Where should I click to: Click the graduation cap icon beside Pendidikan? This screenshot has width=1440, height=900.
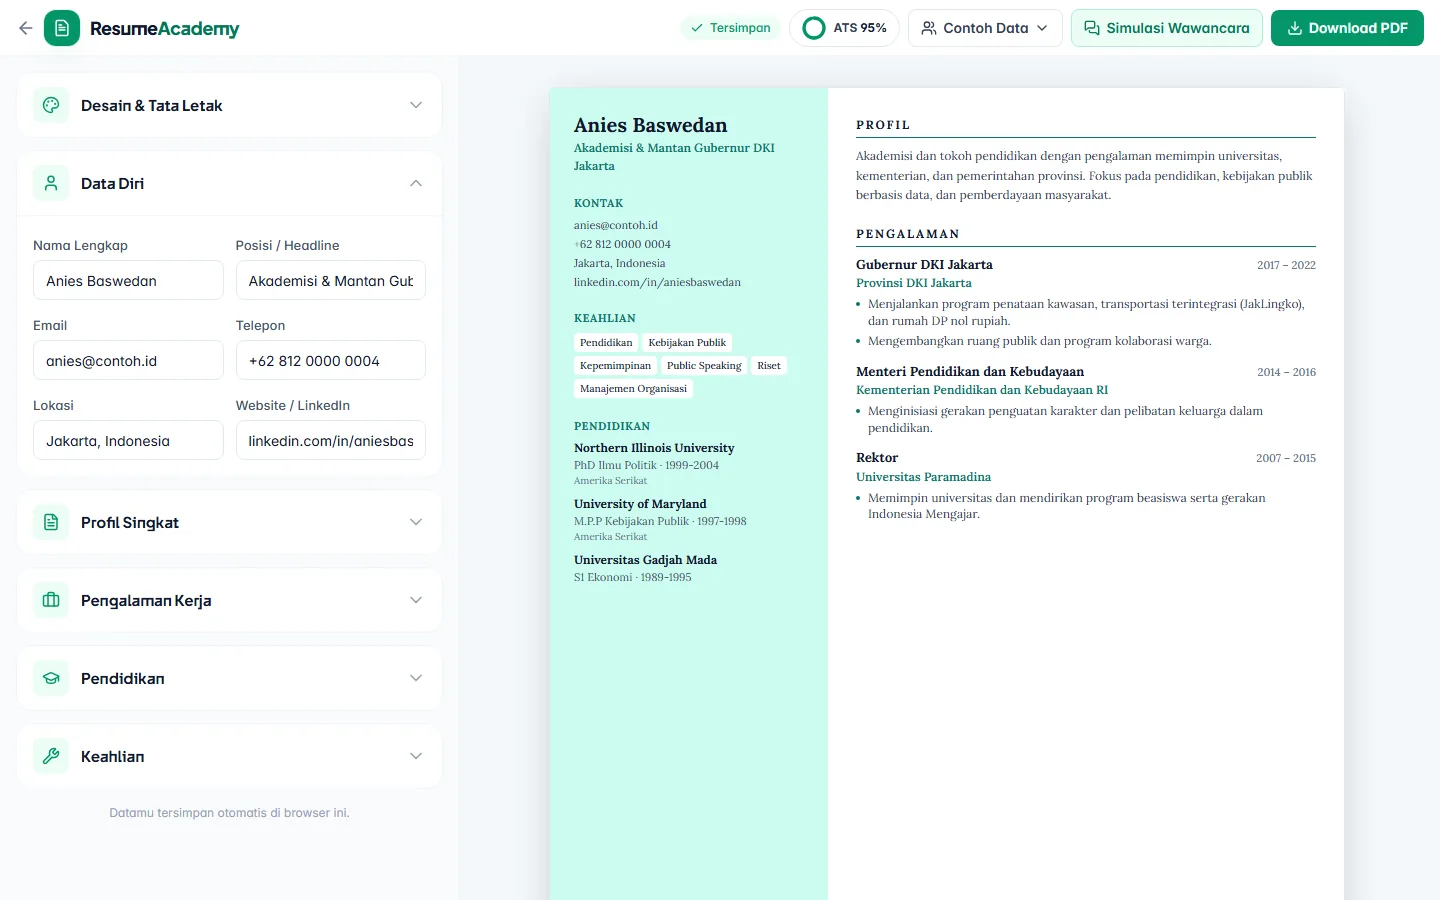[51, 678]
